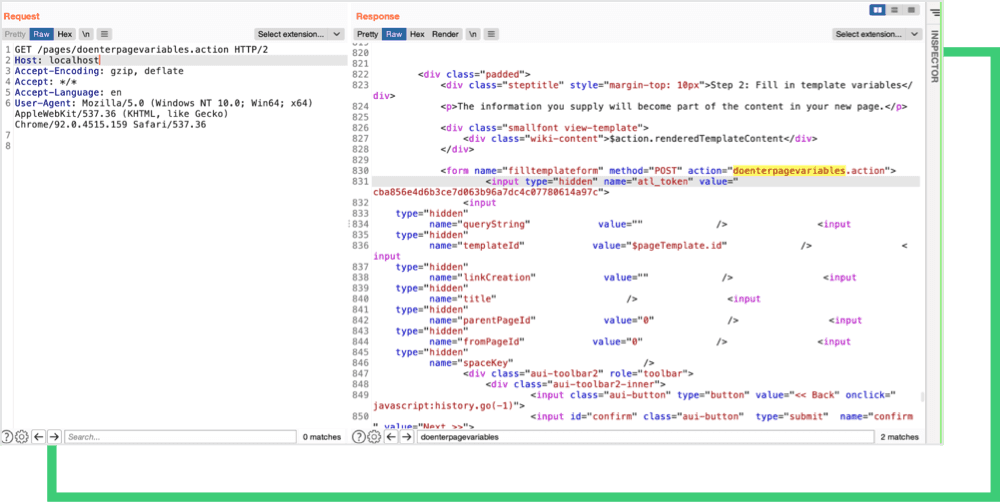Screen dimensions: 1000x502
Task: Click the Request panel title
Action: click(21, 16)
